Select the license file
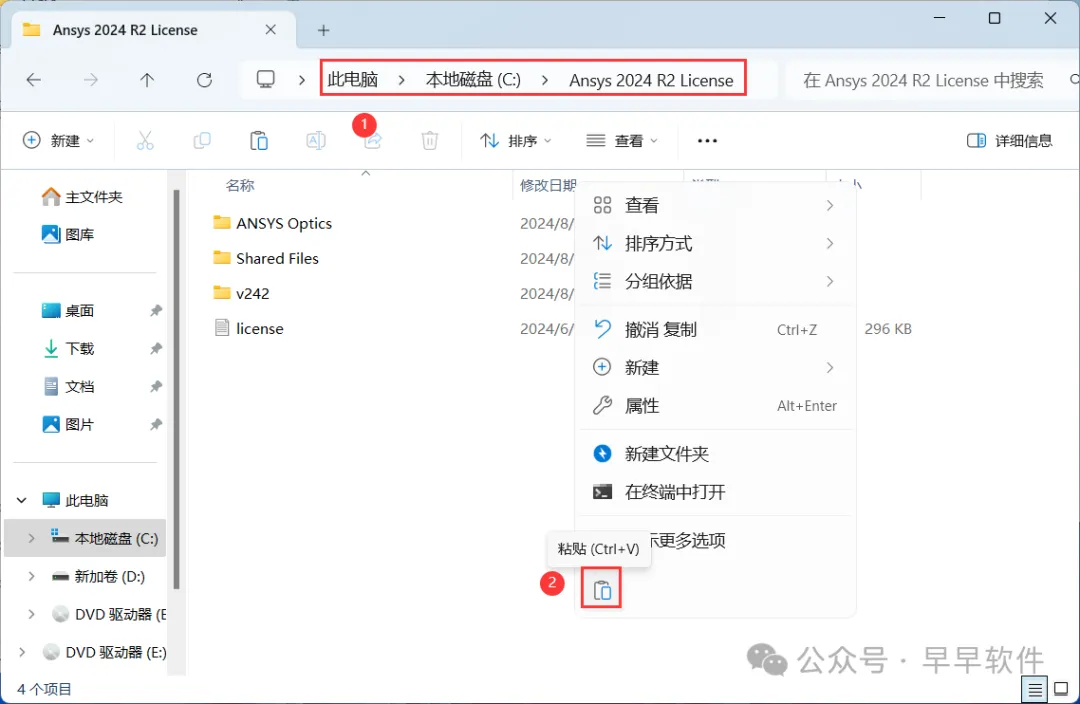Image resolution: width=1080 pixels, height=704 pixels. tap(260, 329)
